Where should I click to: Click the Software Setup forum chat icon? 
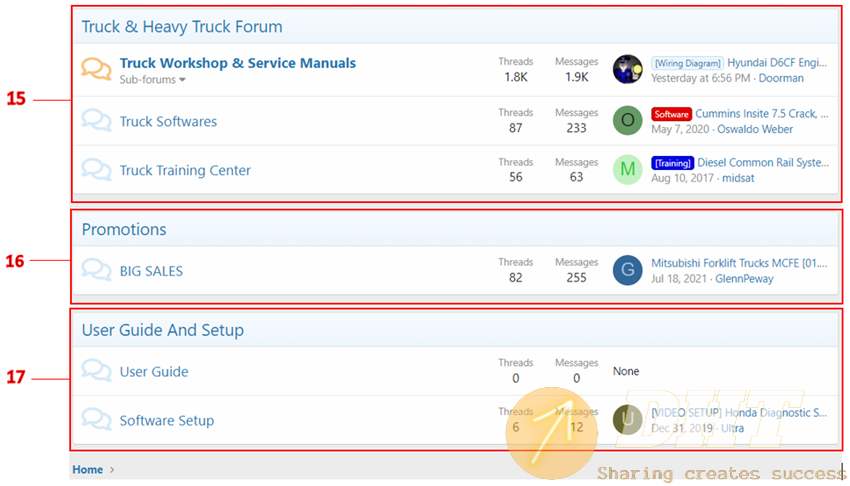click(x=96, y=420)
